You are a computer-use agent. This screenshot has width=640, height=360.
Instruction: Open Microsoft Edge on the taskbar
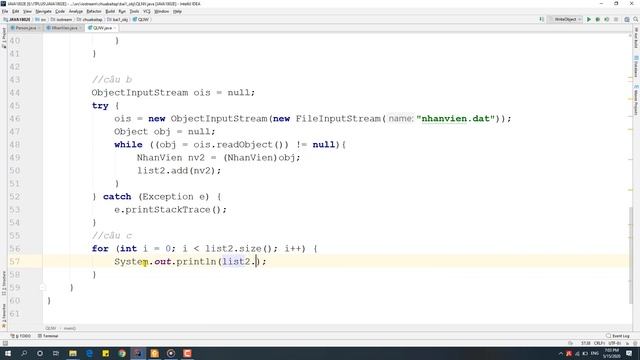[89, 353]
